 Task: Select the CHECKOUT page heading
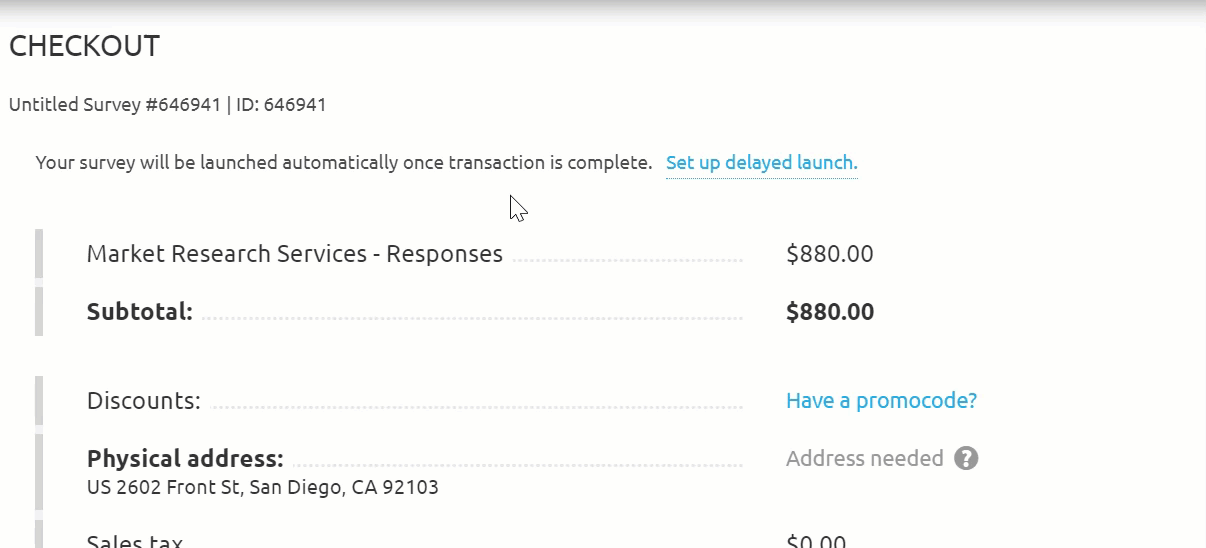tap(84, 46)
